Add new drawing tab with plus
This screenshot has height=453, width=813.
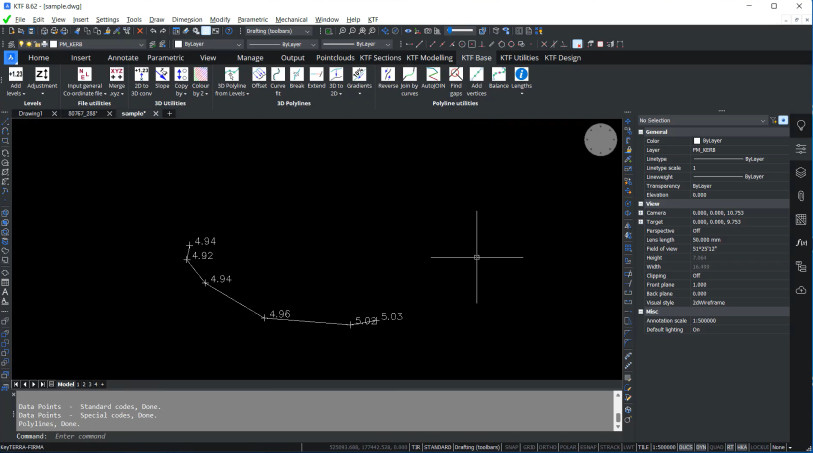[169, 114]
